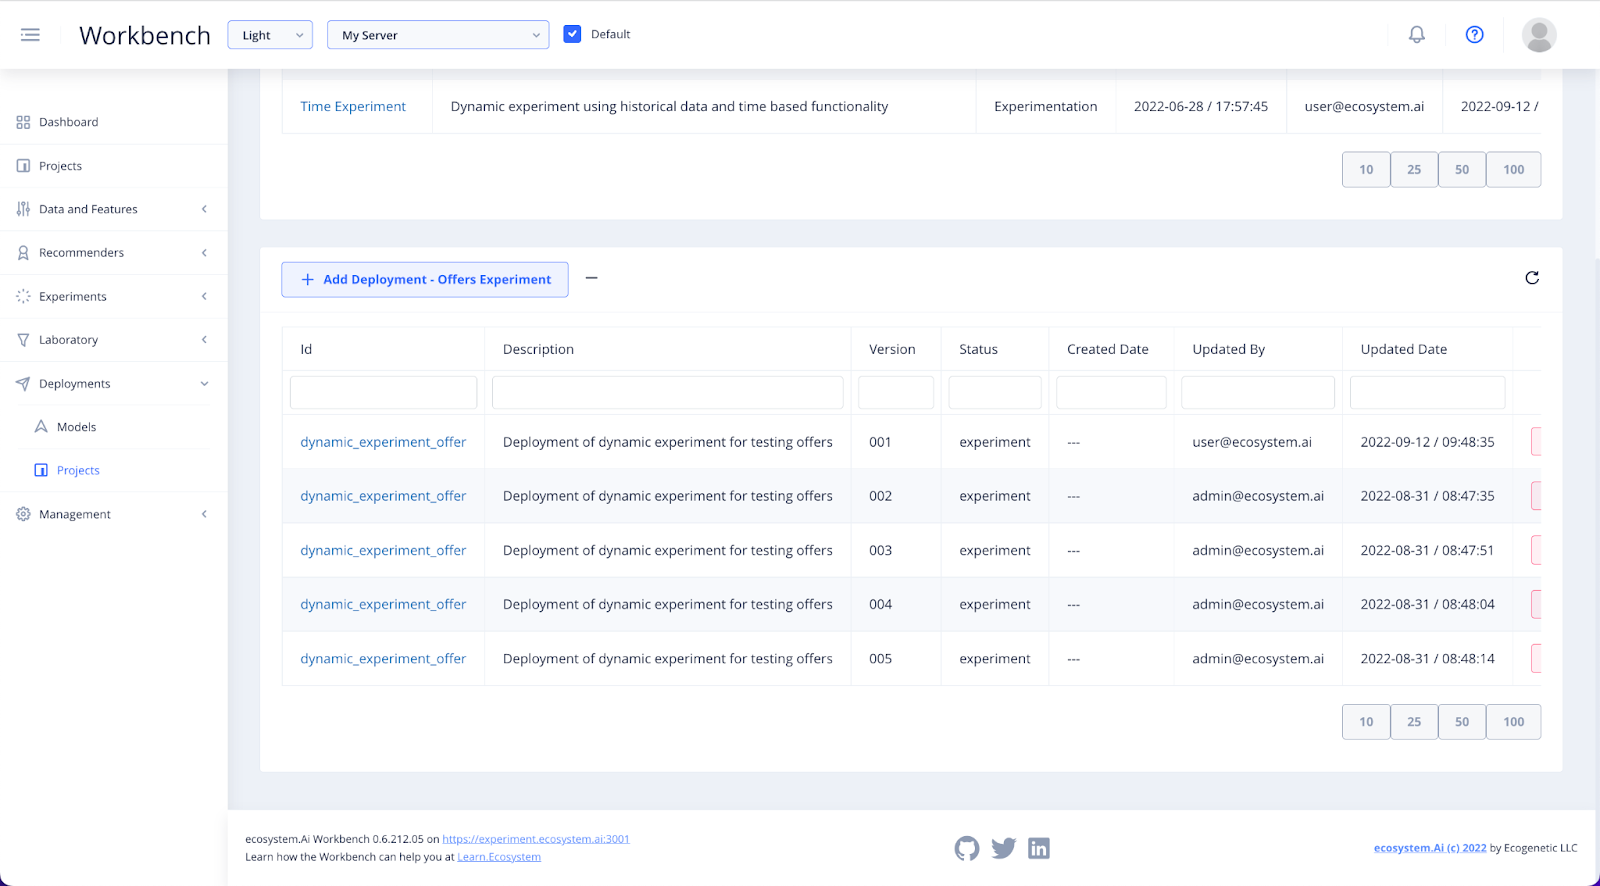Open dynamic_experiment_offer version 001 link
Viewport: 1600px width, 886px height.
pyautogui.click(x=383, y=442)
